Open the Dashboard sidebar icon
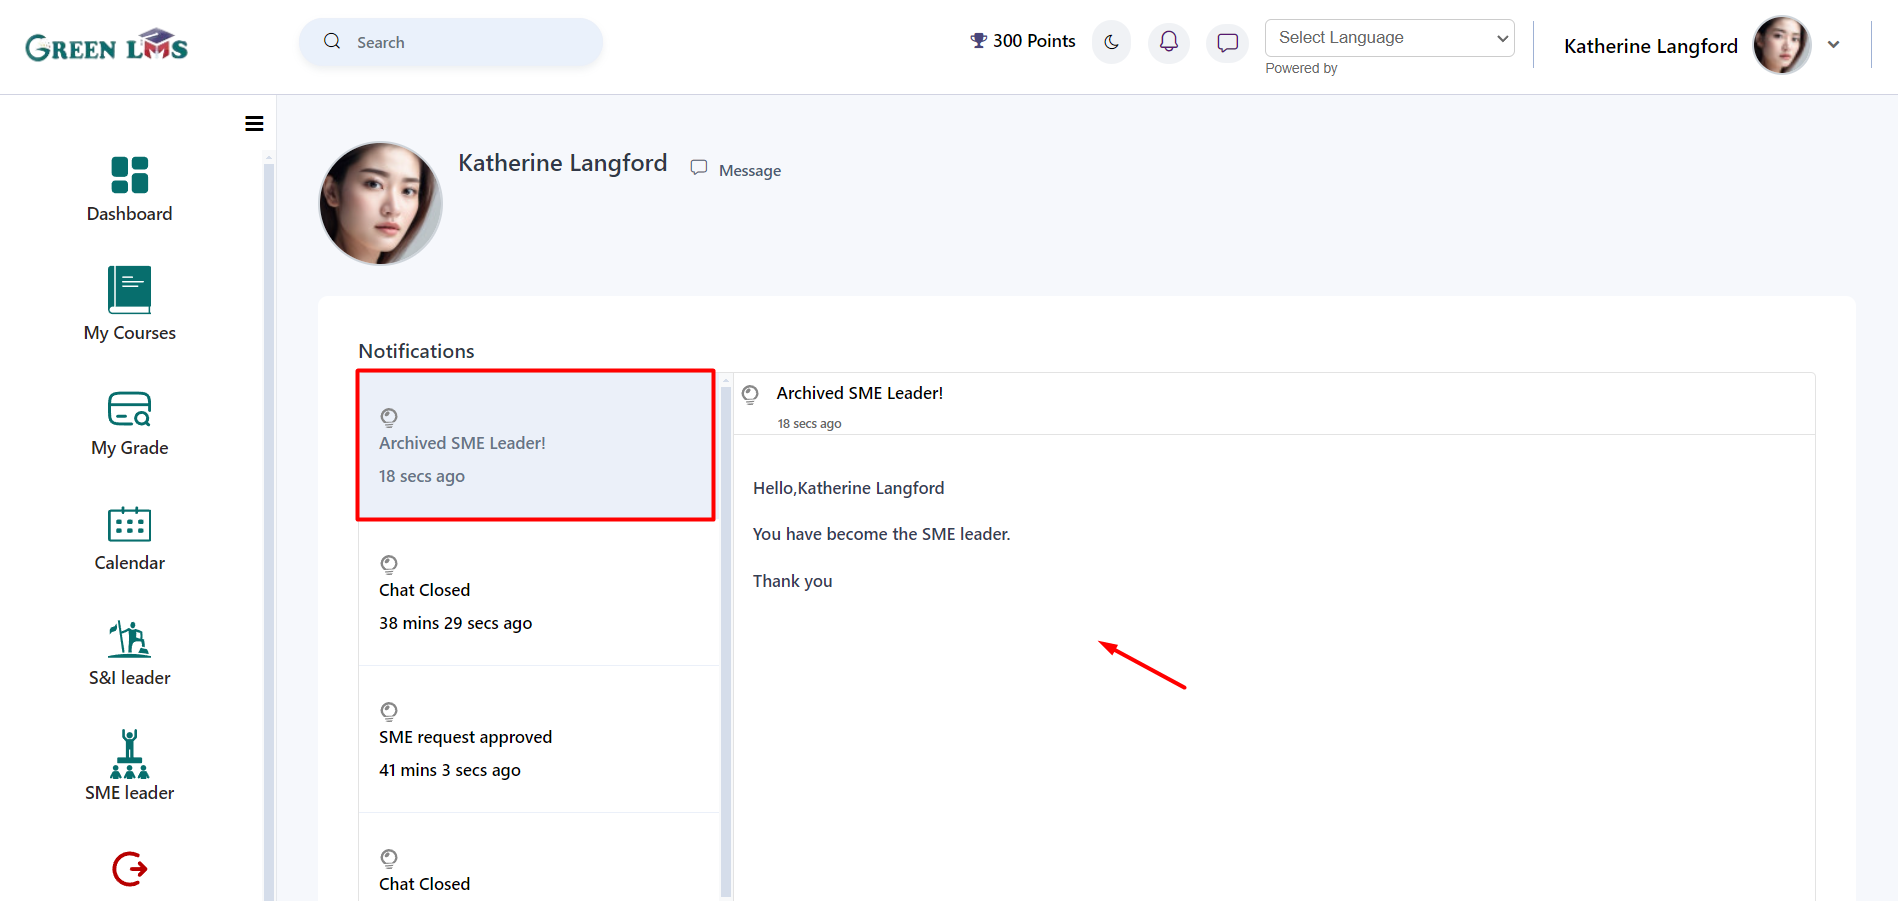Viewport: 1898px width, 901px height. tap(130, 175)
